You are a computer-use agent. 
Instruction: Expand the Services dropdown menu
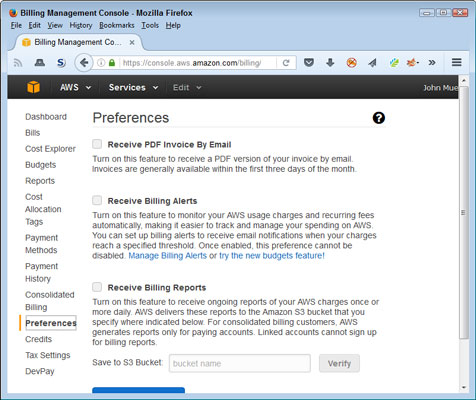click(x=133, y=87)
